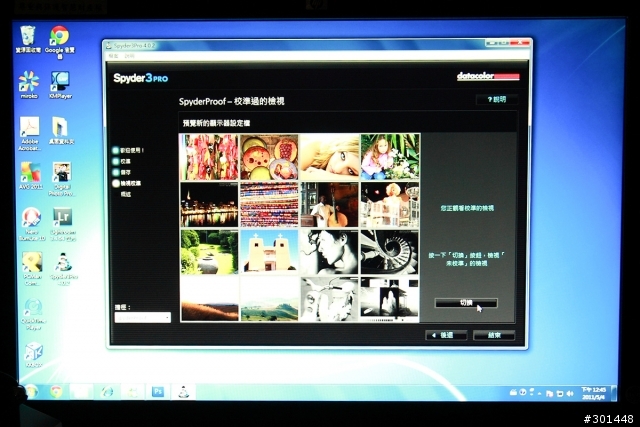This screenshot has height=427, width=640.
Task: Click the green hills landscape thumbnail
Action: (x=269, y=299)
